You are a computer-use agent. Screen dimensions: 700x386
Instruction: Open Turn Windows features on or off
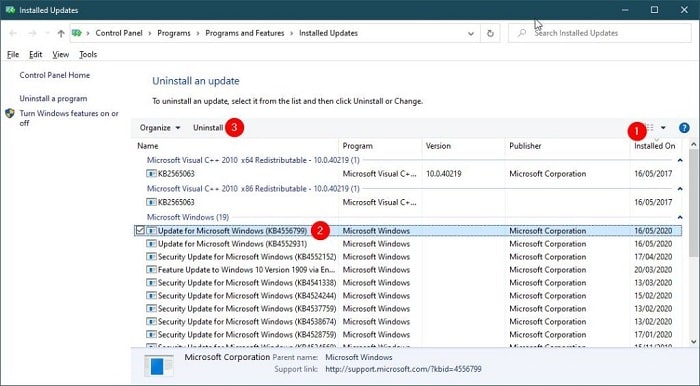(69, 118)
